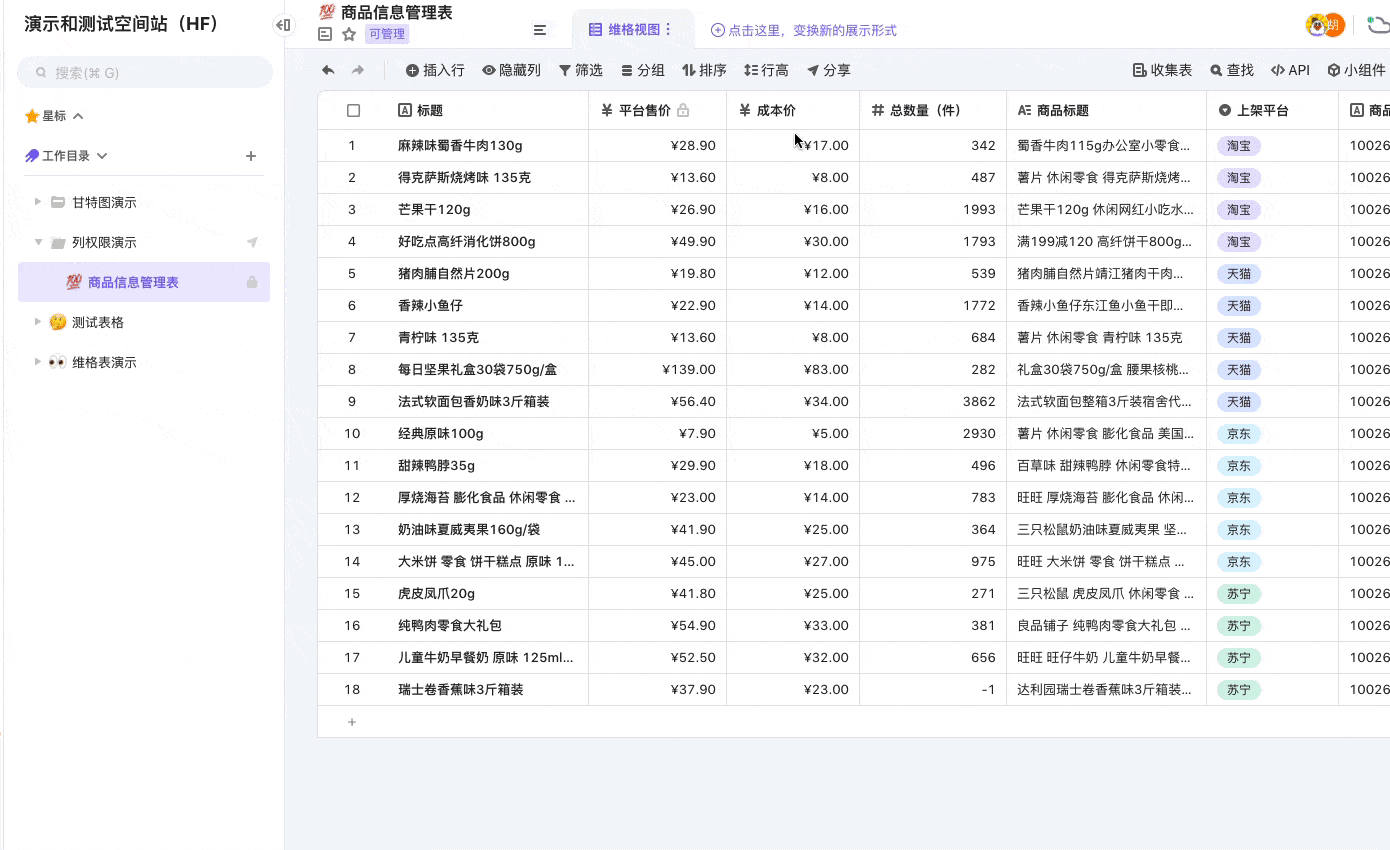This screenshot has height=850, width=1390.
Task: Click the 可管理 permission tag
Action: tap(387, 34)
